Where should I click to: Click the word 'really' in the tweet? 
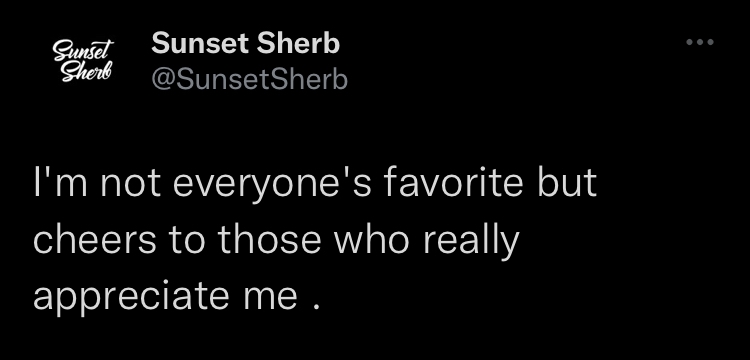470,241
